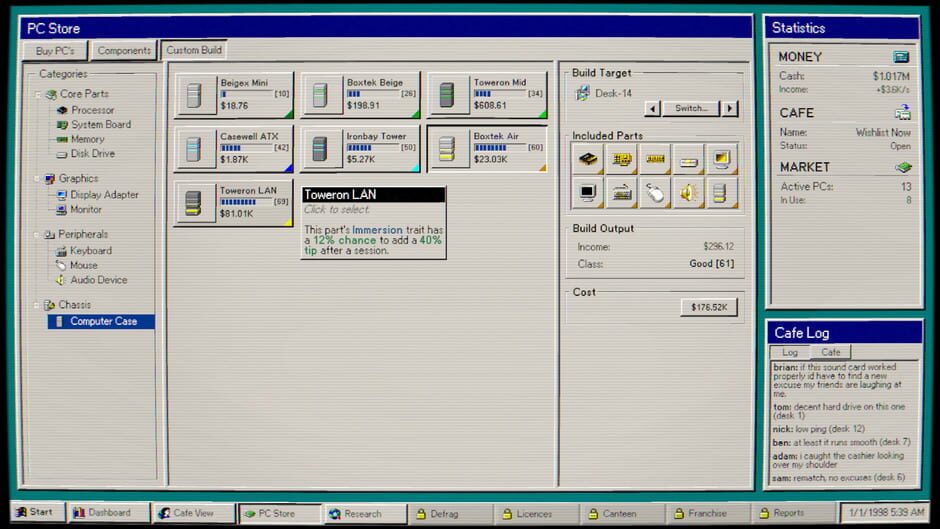Select the display adapter slot in Included Parts

pos(722,159)
